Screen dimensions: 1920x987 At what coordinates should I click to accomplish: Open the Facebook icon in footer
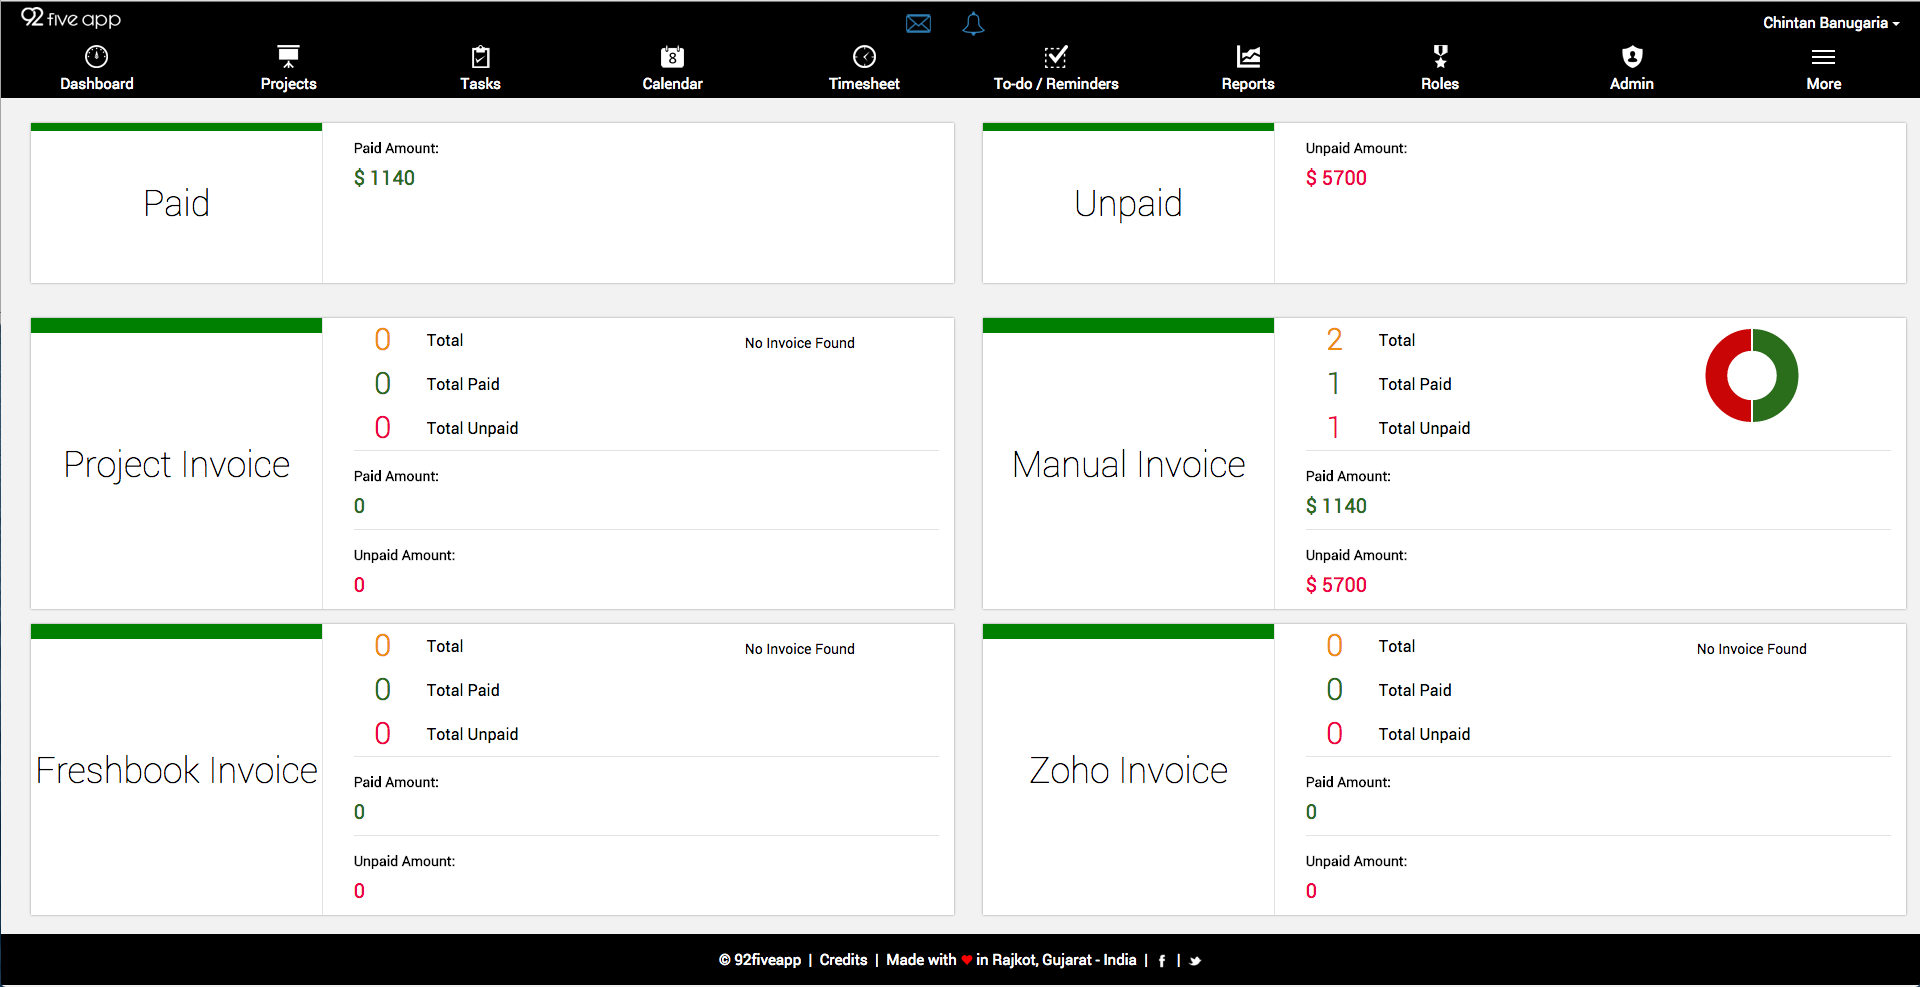1161,961
